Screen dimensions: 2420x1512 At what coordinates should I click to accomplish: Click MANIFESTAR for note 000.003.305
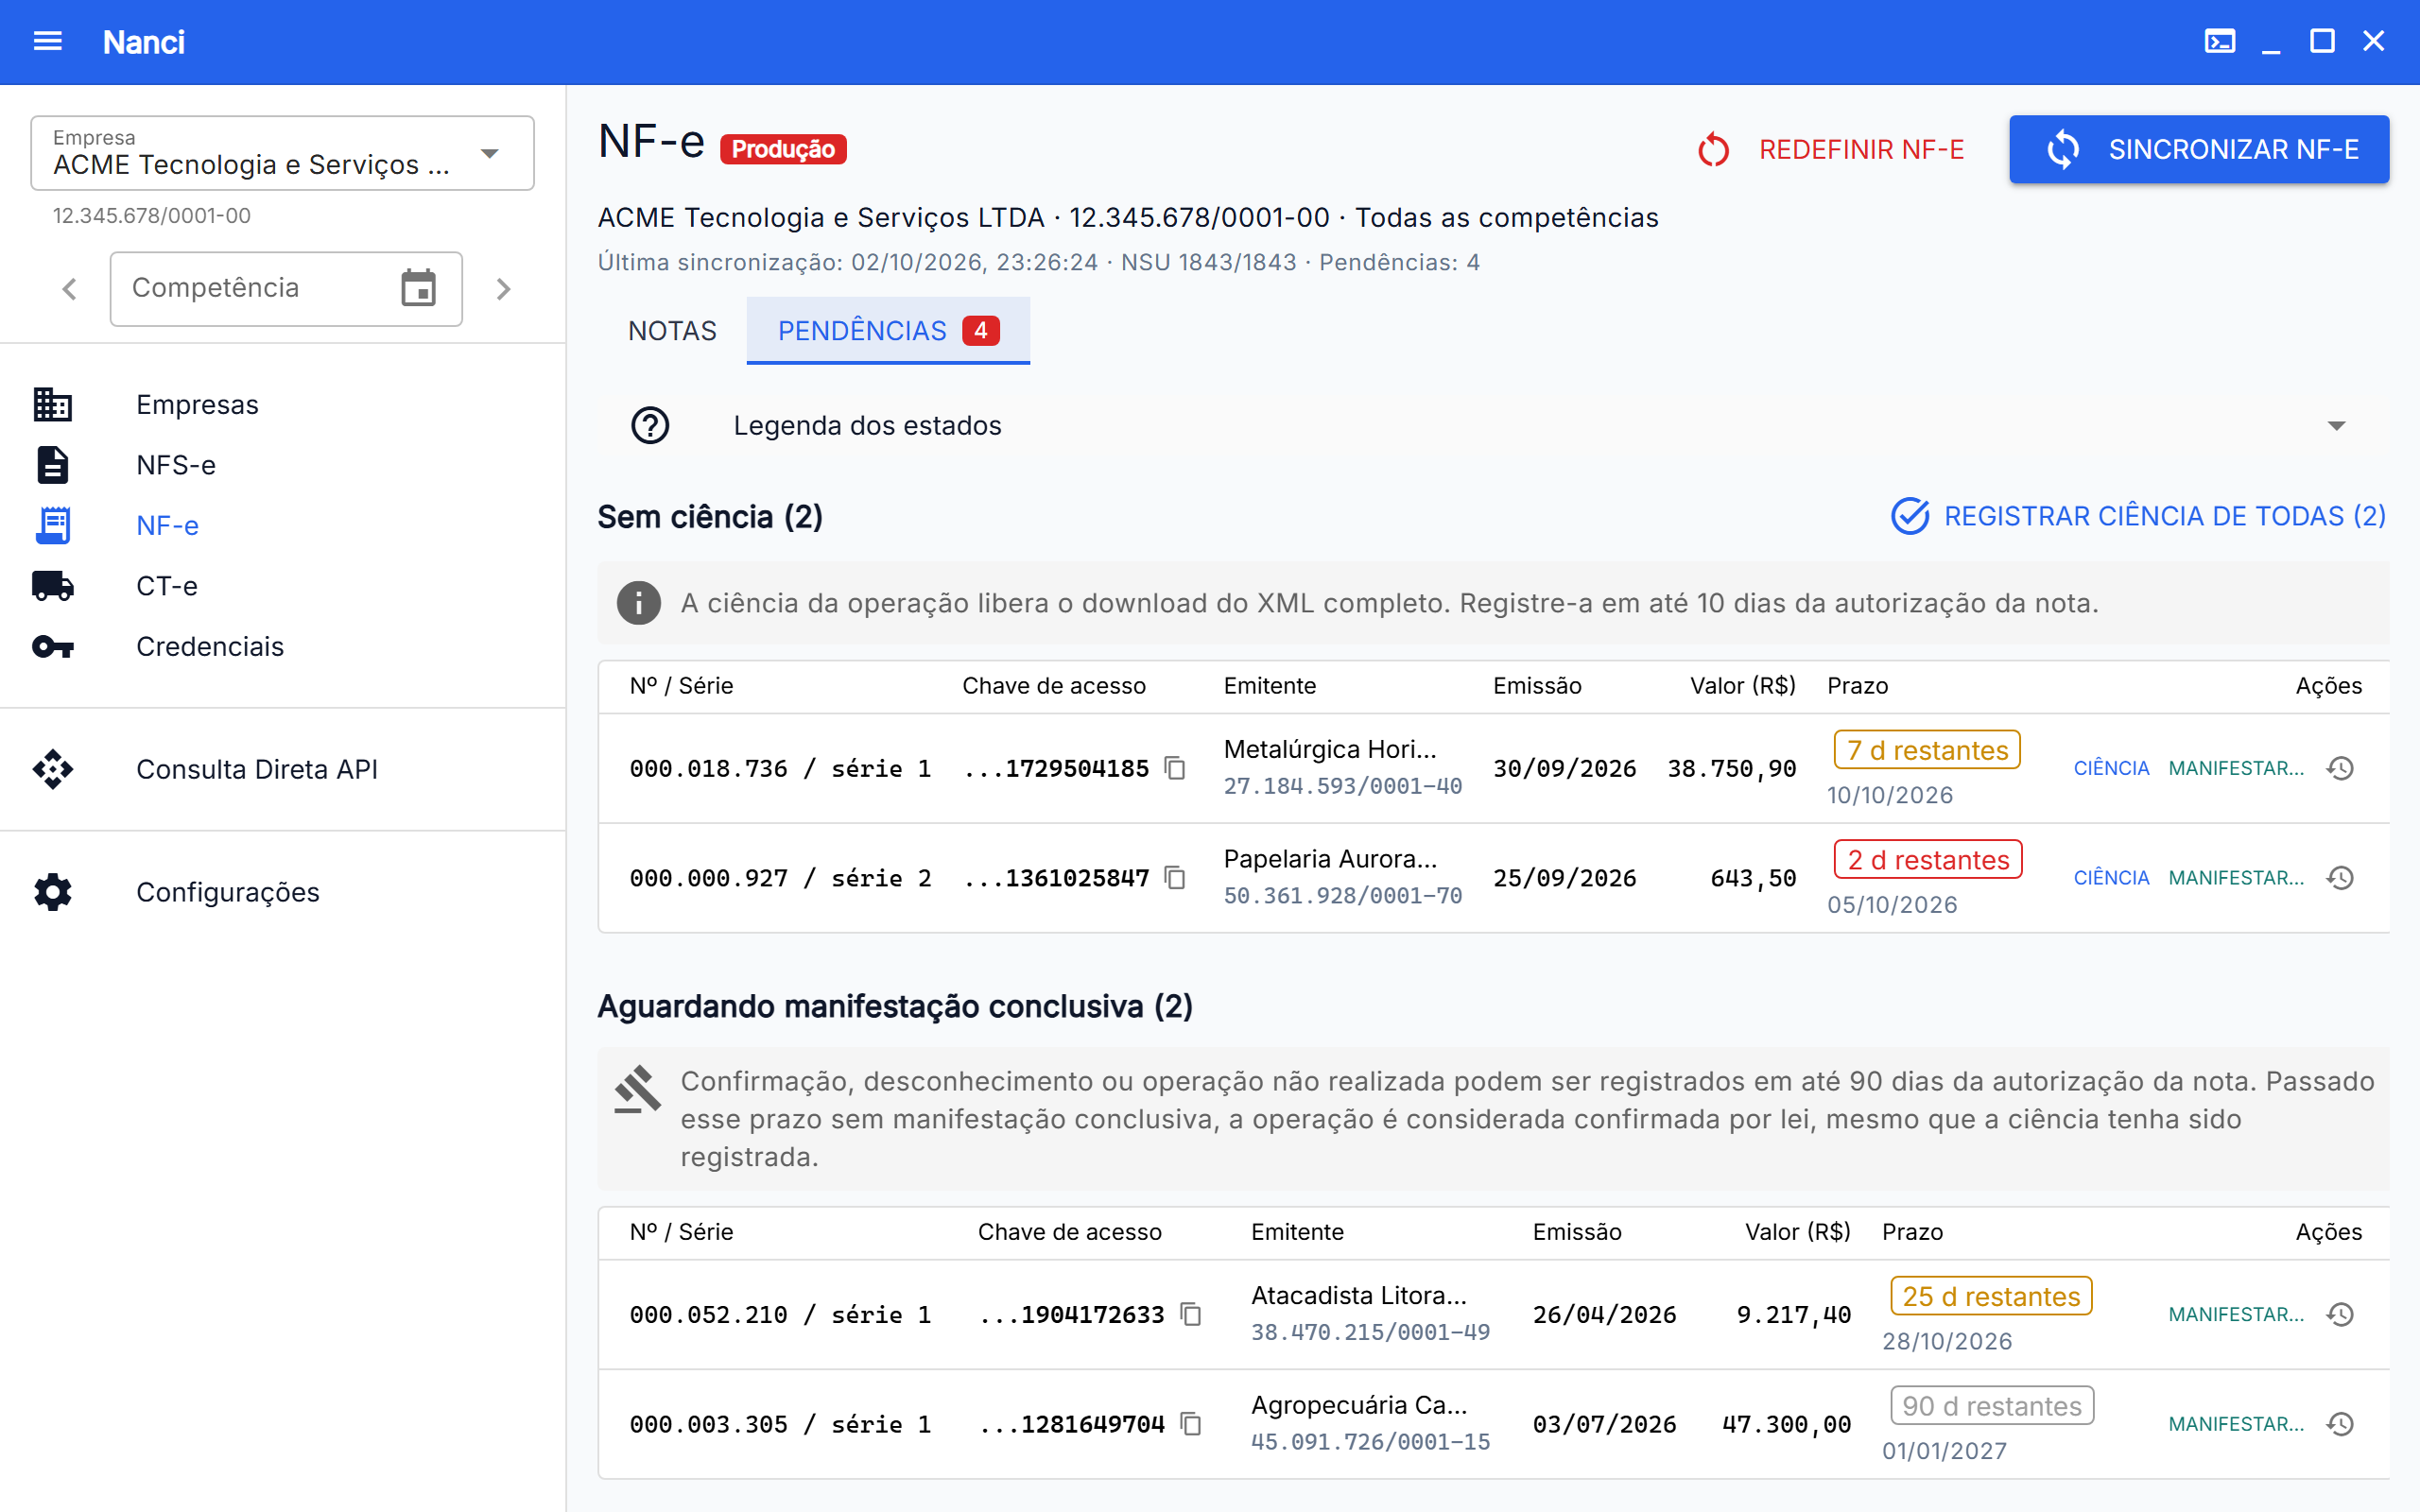pyautogui.click(x=2235, y=1424)
